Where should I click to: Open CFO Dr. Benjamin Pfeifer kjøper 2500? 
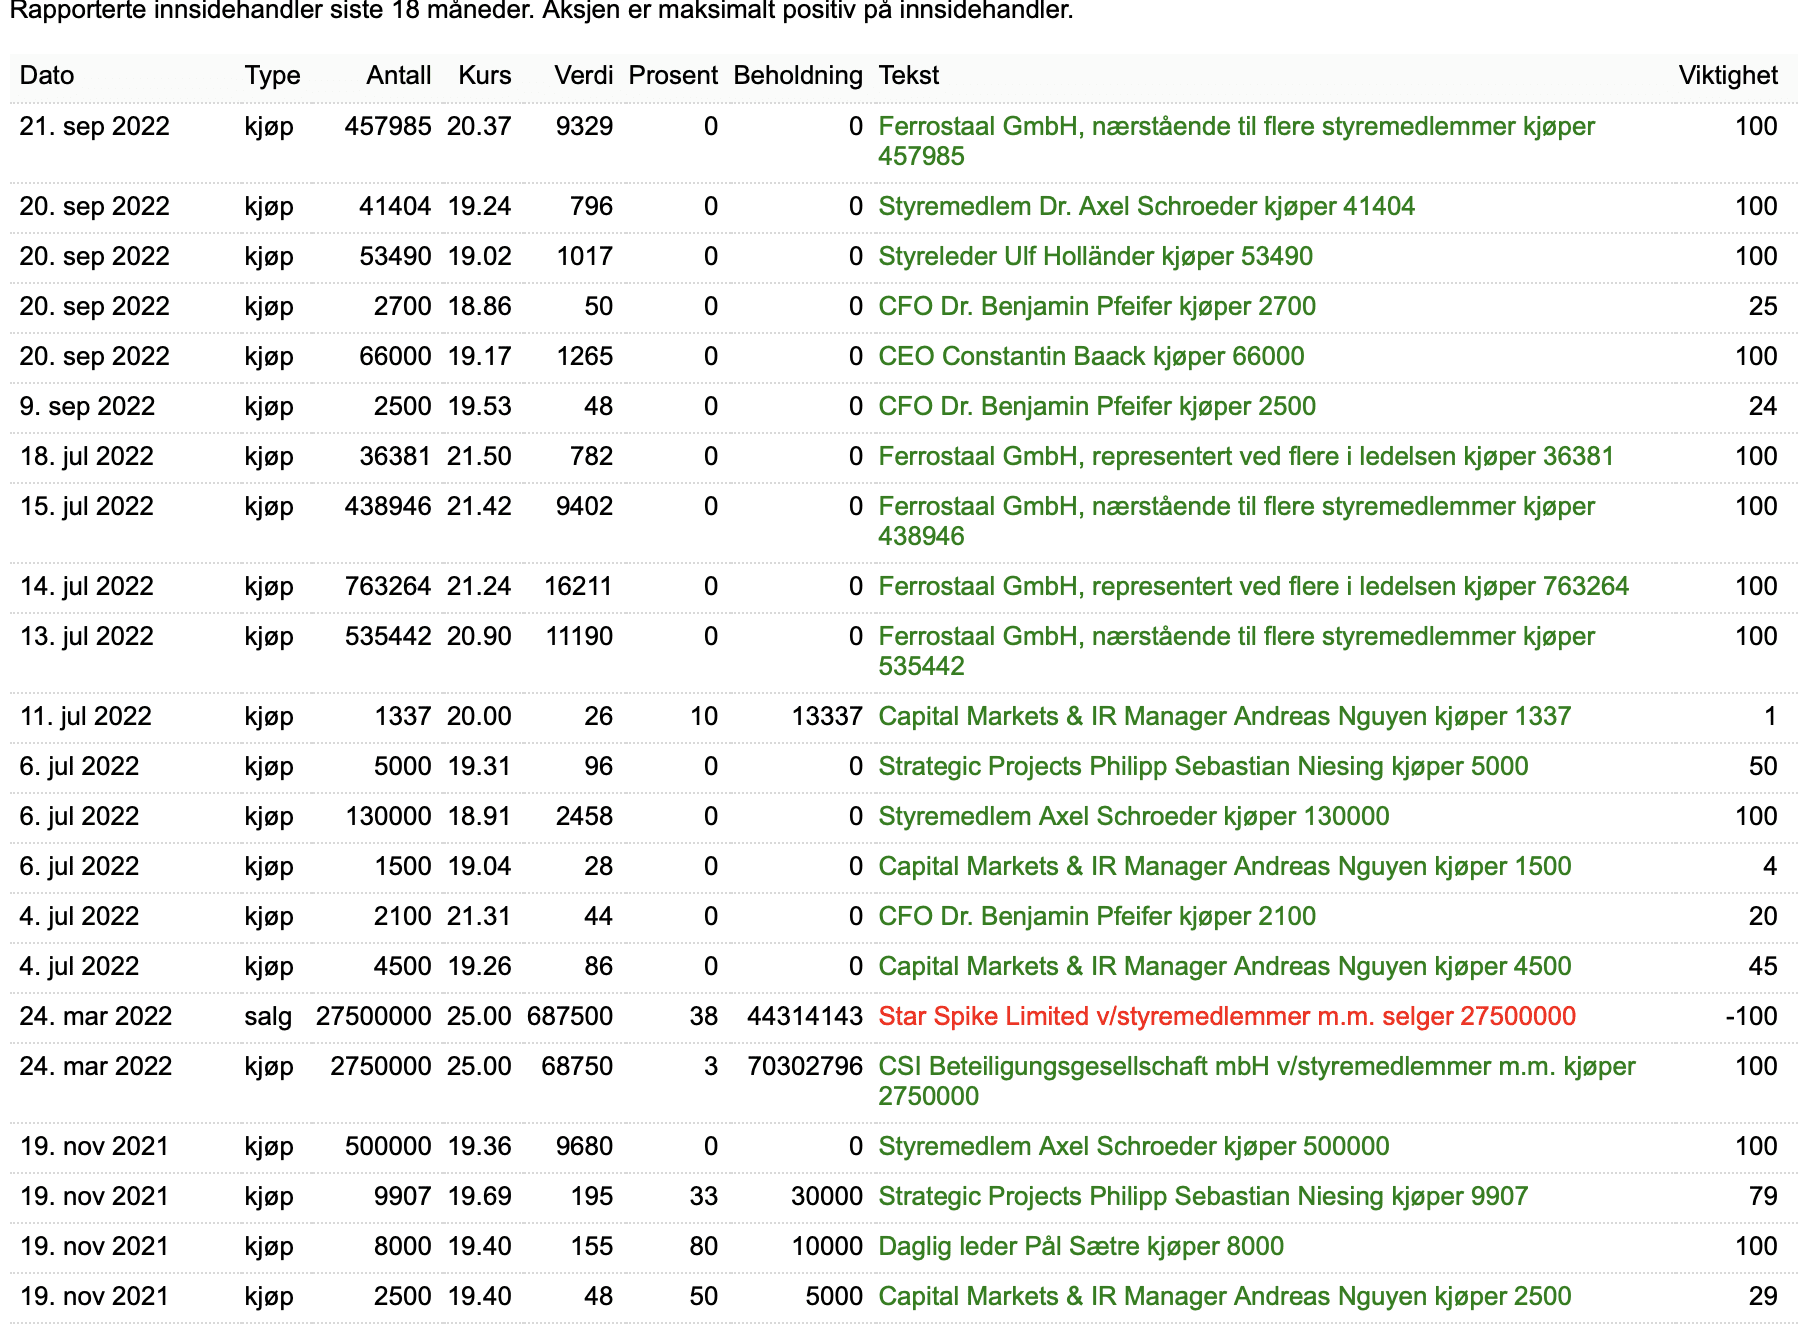point(1097,407)
